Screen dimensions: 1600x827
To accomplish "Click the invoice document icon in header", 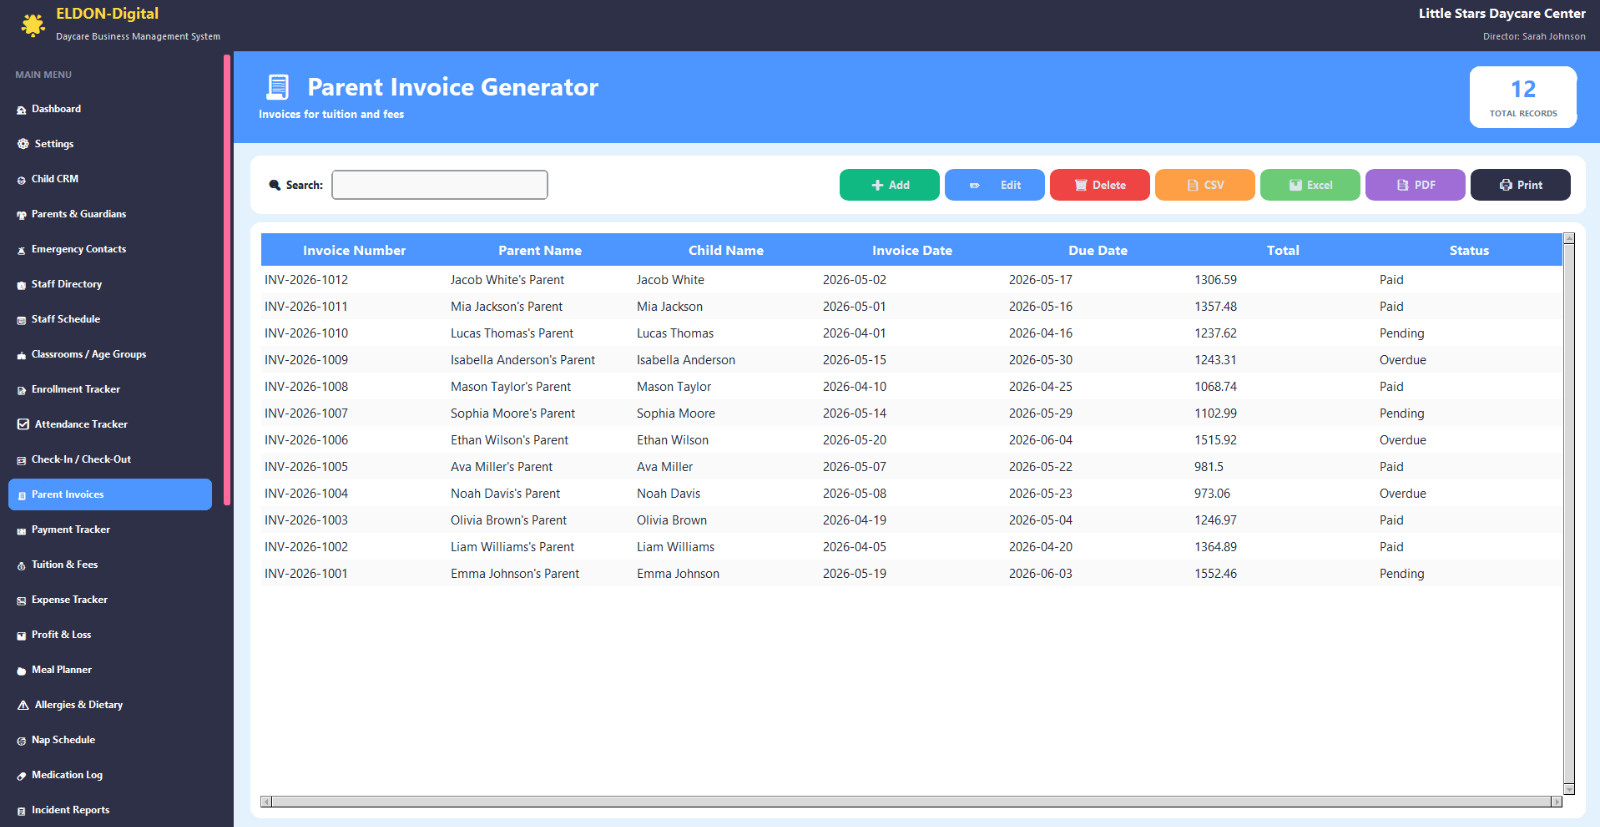I will 278,87.
